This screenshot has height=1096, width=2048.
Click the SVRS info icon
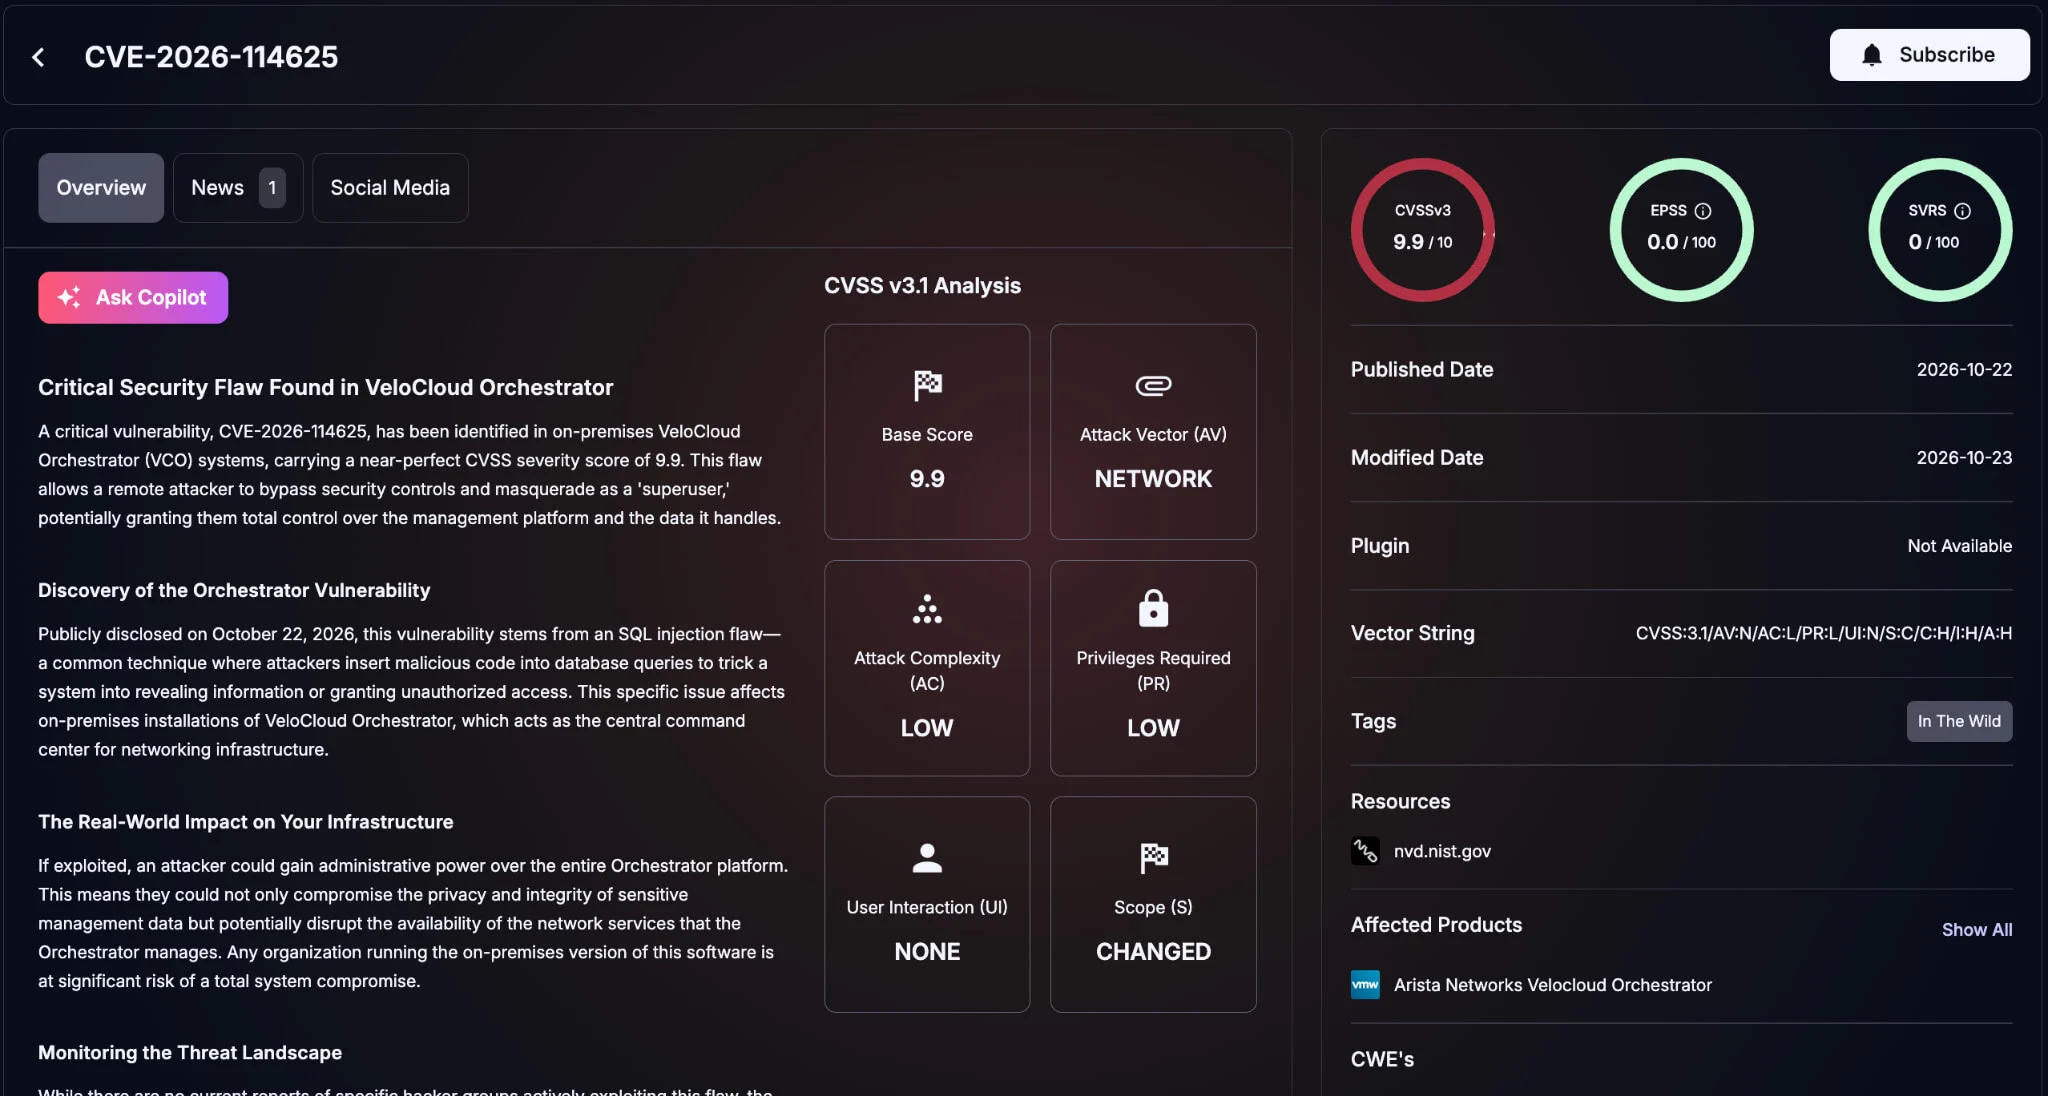[1962, 211]
